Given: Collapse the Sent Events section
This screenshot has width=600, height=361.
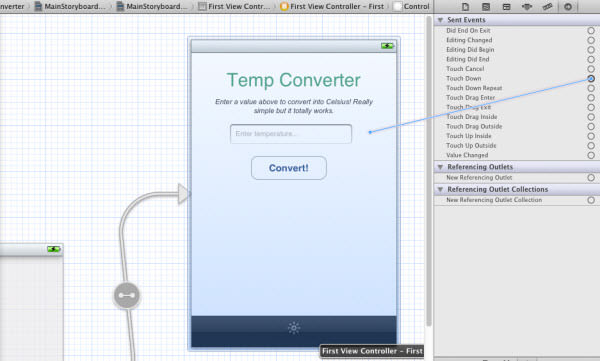Looking at the screenshot, I should point(440,20).
